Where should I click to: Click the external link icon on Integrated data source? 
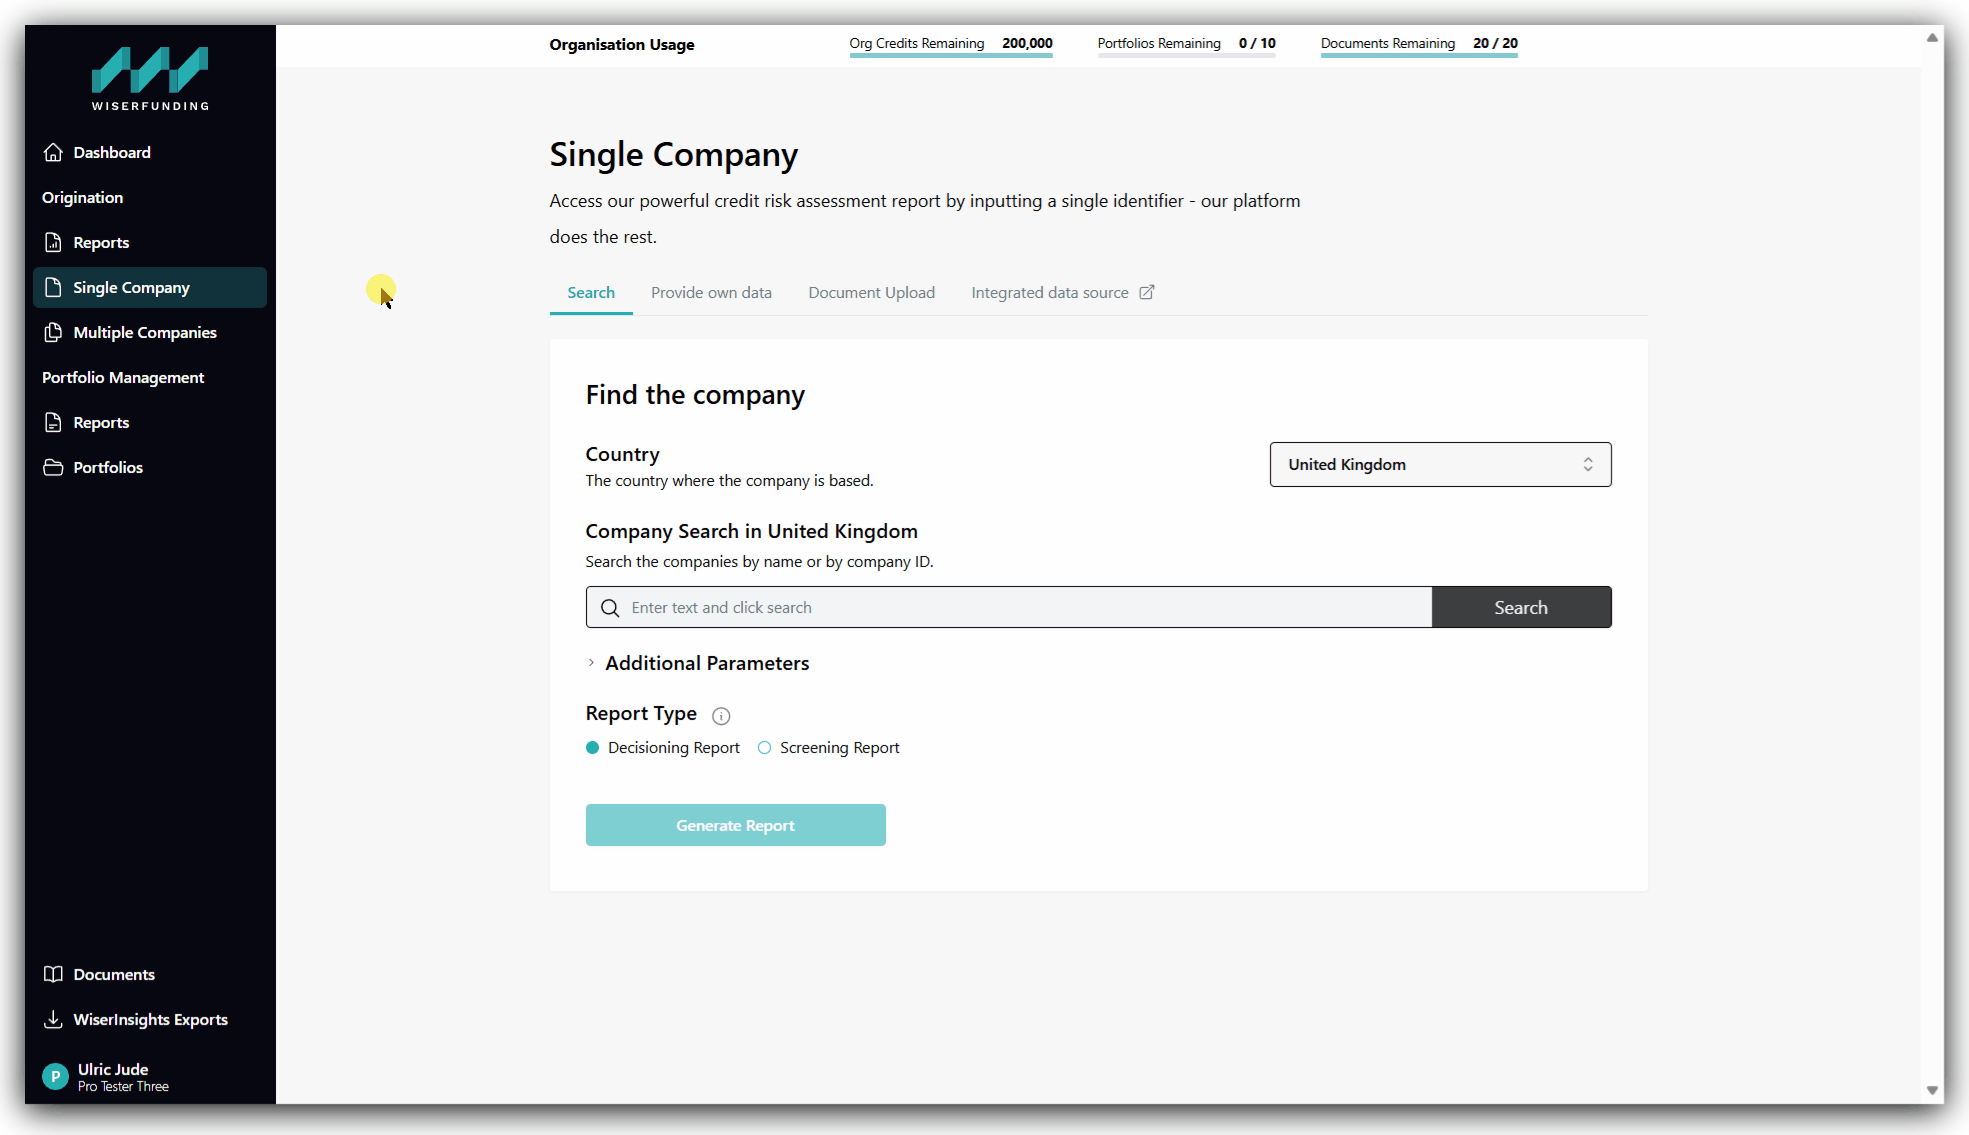coord(1147,292)
